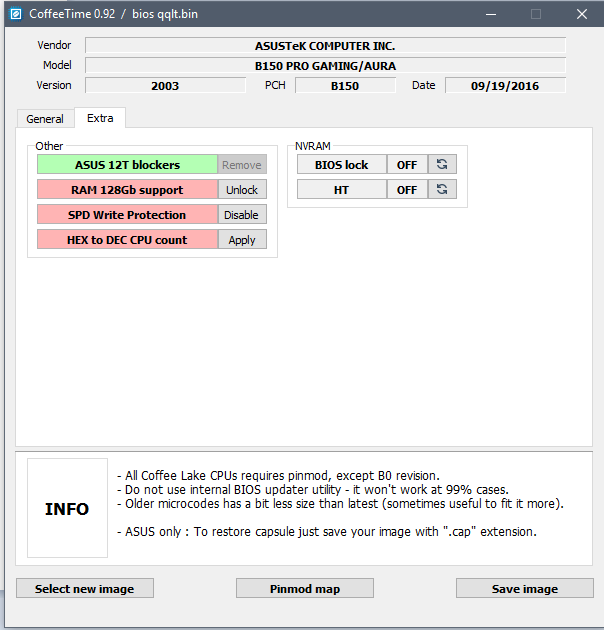Click Select new image button
Screen dimensions: 604x630
pos(85,589)
